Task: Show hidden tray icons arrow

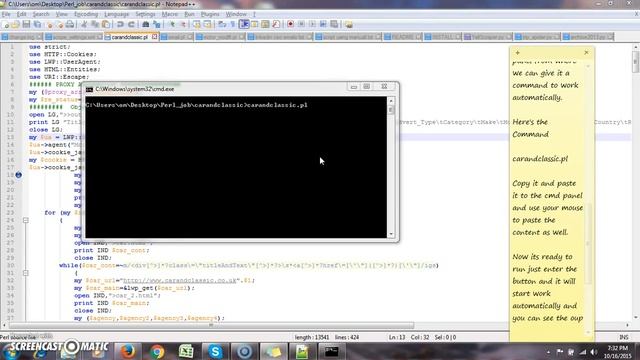Action: (548, 352)
